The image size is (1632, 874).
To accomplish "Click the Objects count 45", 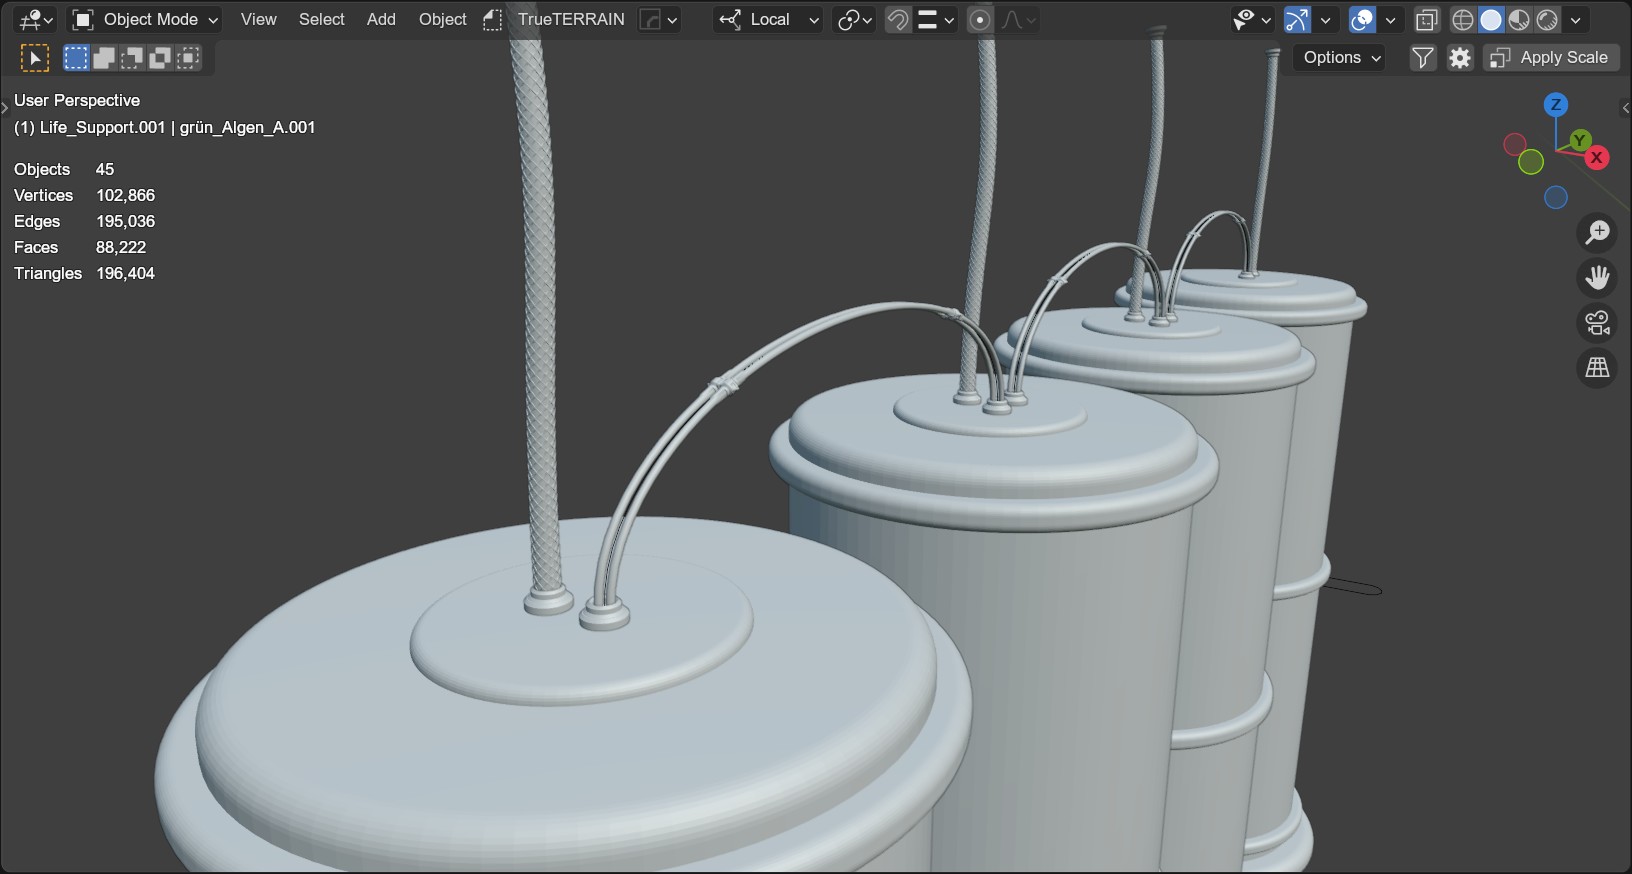I will pos(105,169).
